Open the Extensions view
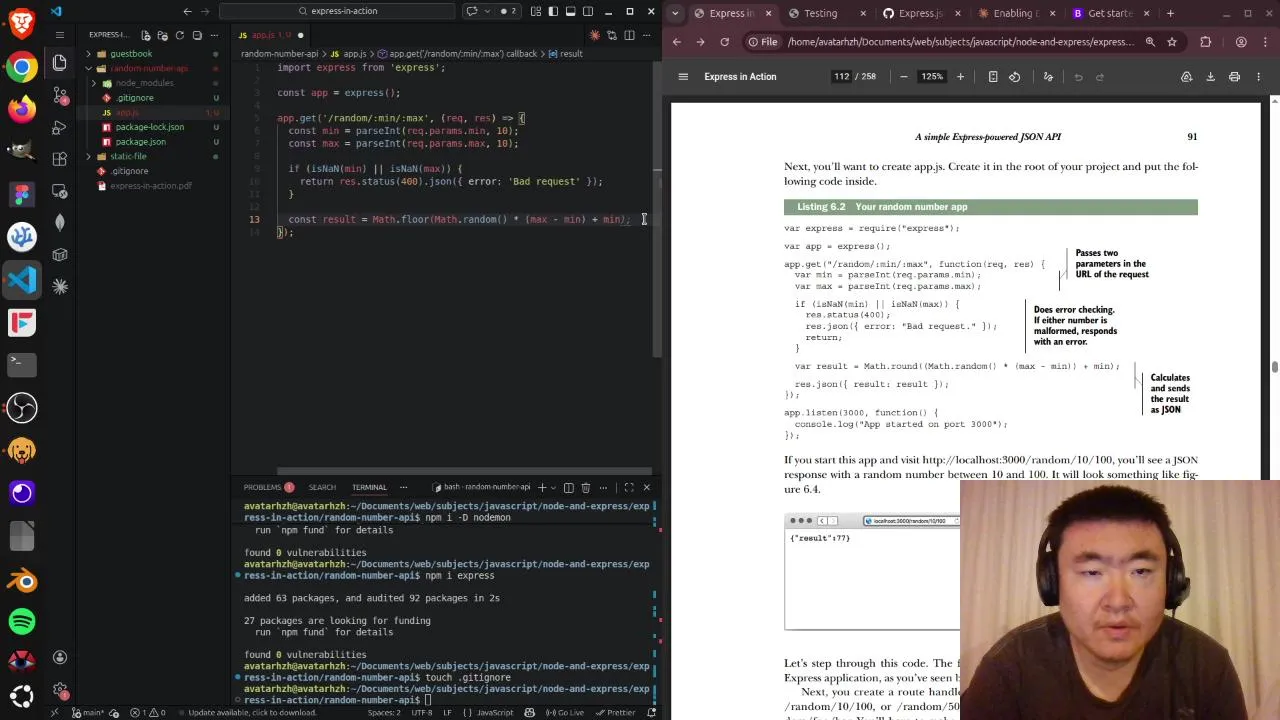 [59, 159]
